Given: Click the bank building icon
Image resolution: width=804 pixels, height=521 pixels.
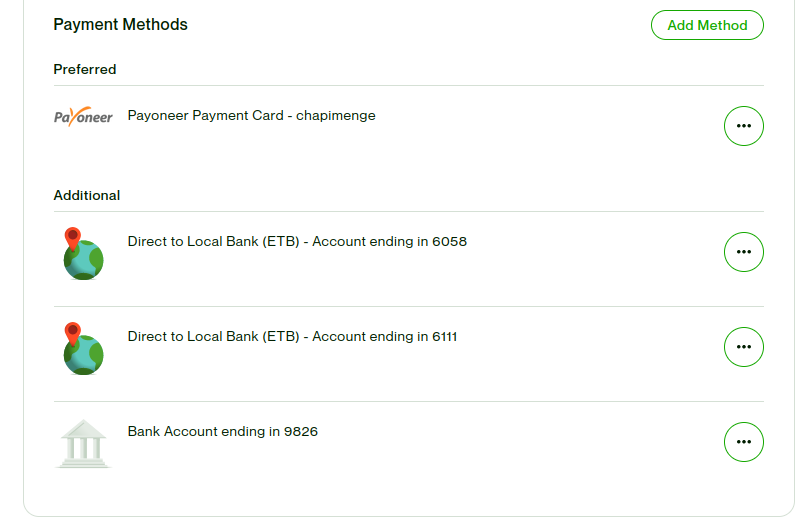Looking at the screenshot, I should pos(83,443).
